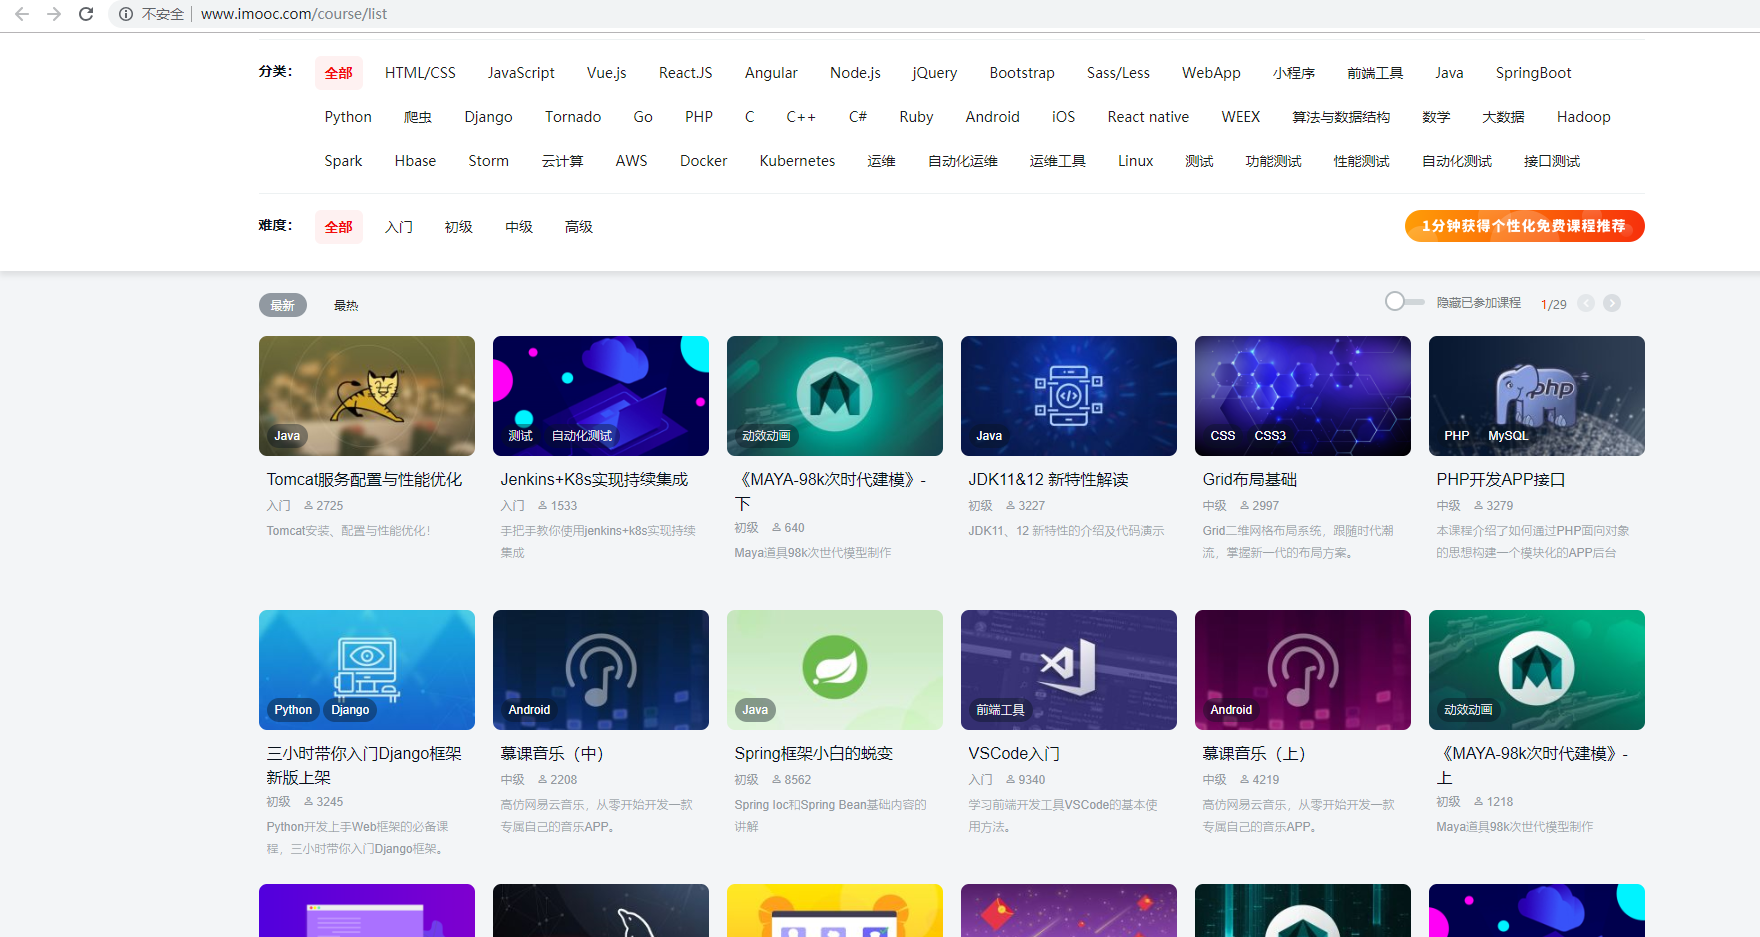Choose the SpringBoot category
The width and height of the screenshot is (1760, 937).
click(x=1534, y=73)
